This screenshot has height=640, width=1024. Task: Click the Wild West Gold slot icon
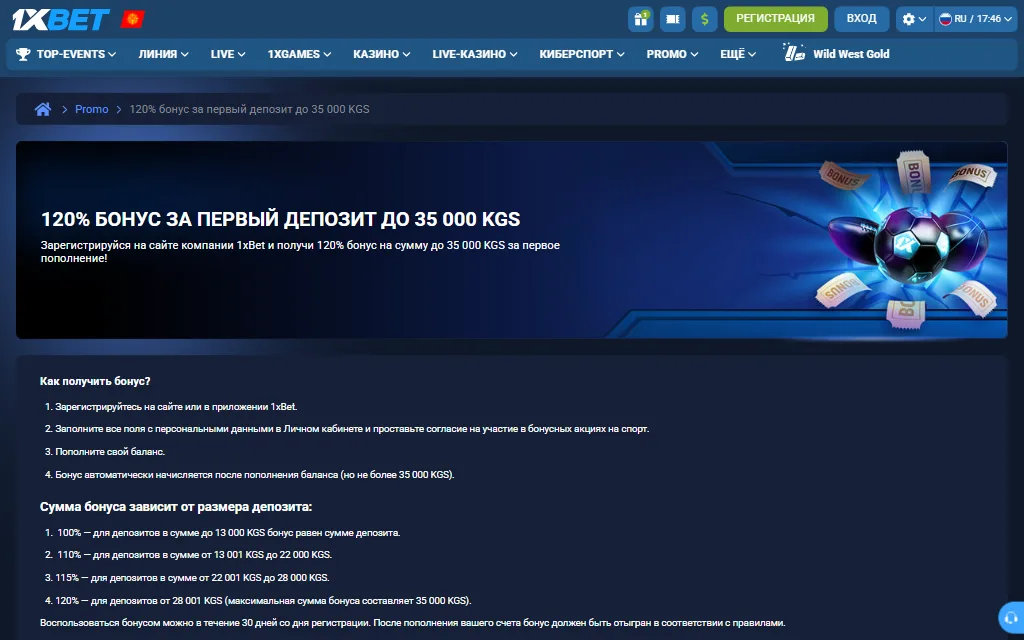793,53
